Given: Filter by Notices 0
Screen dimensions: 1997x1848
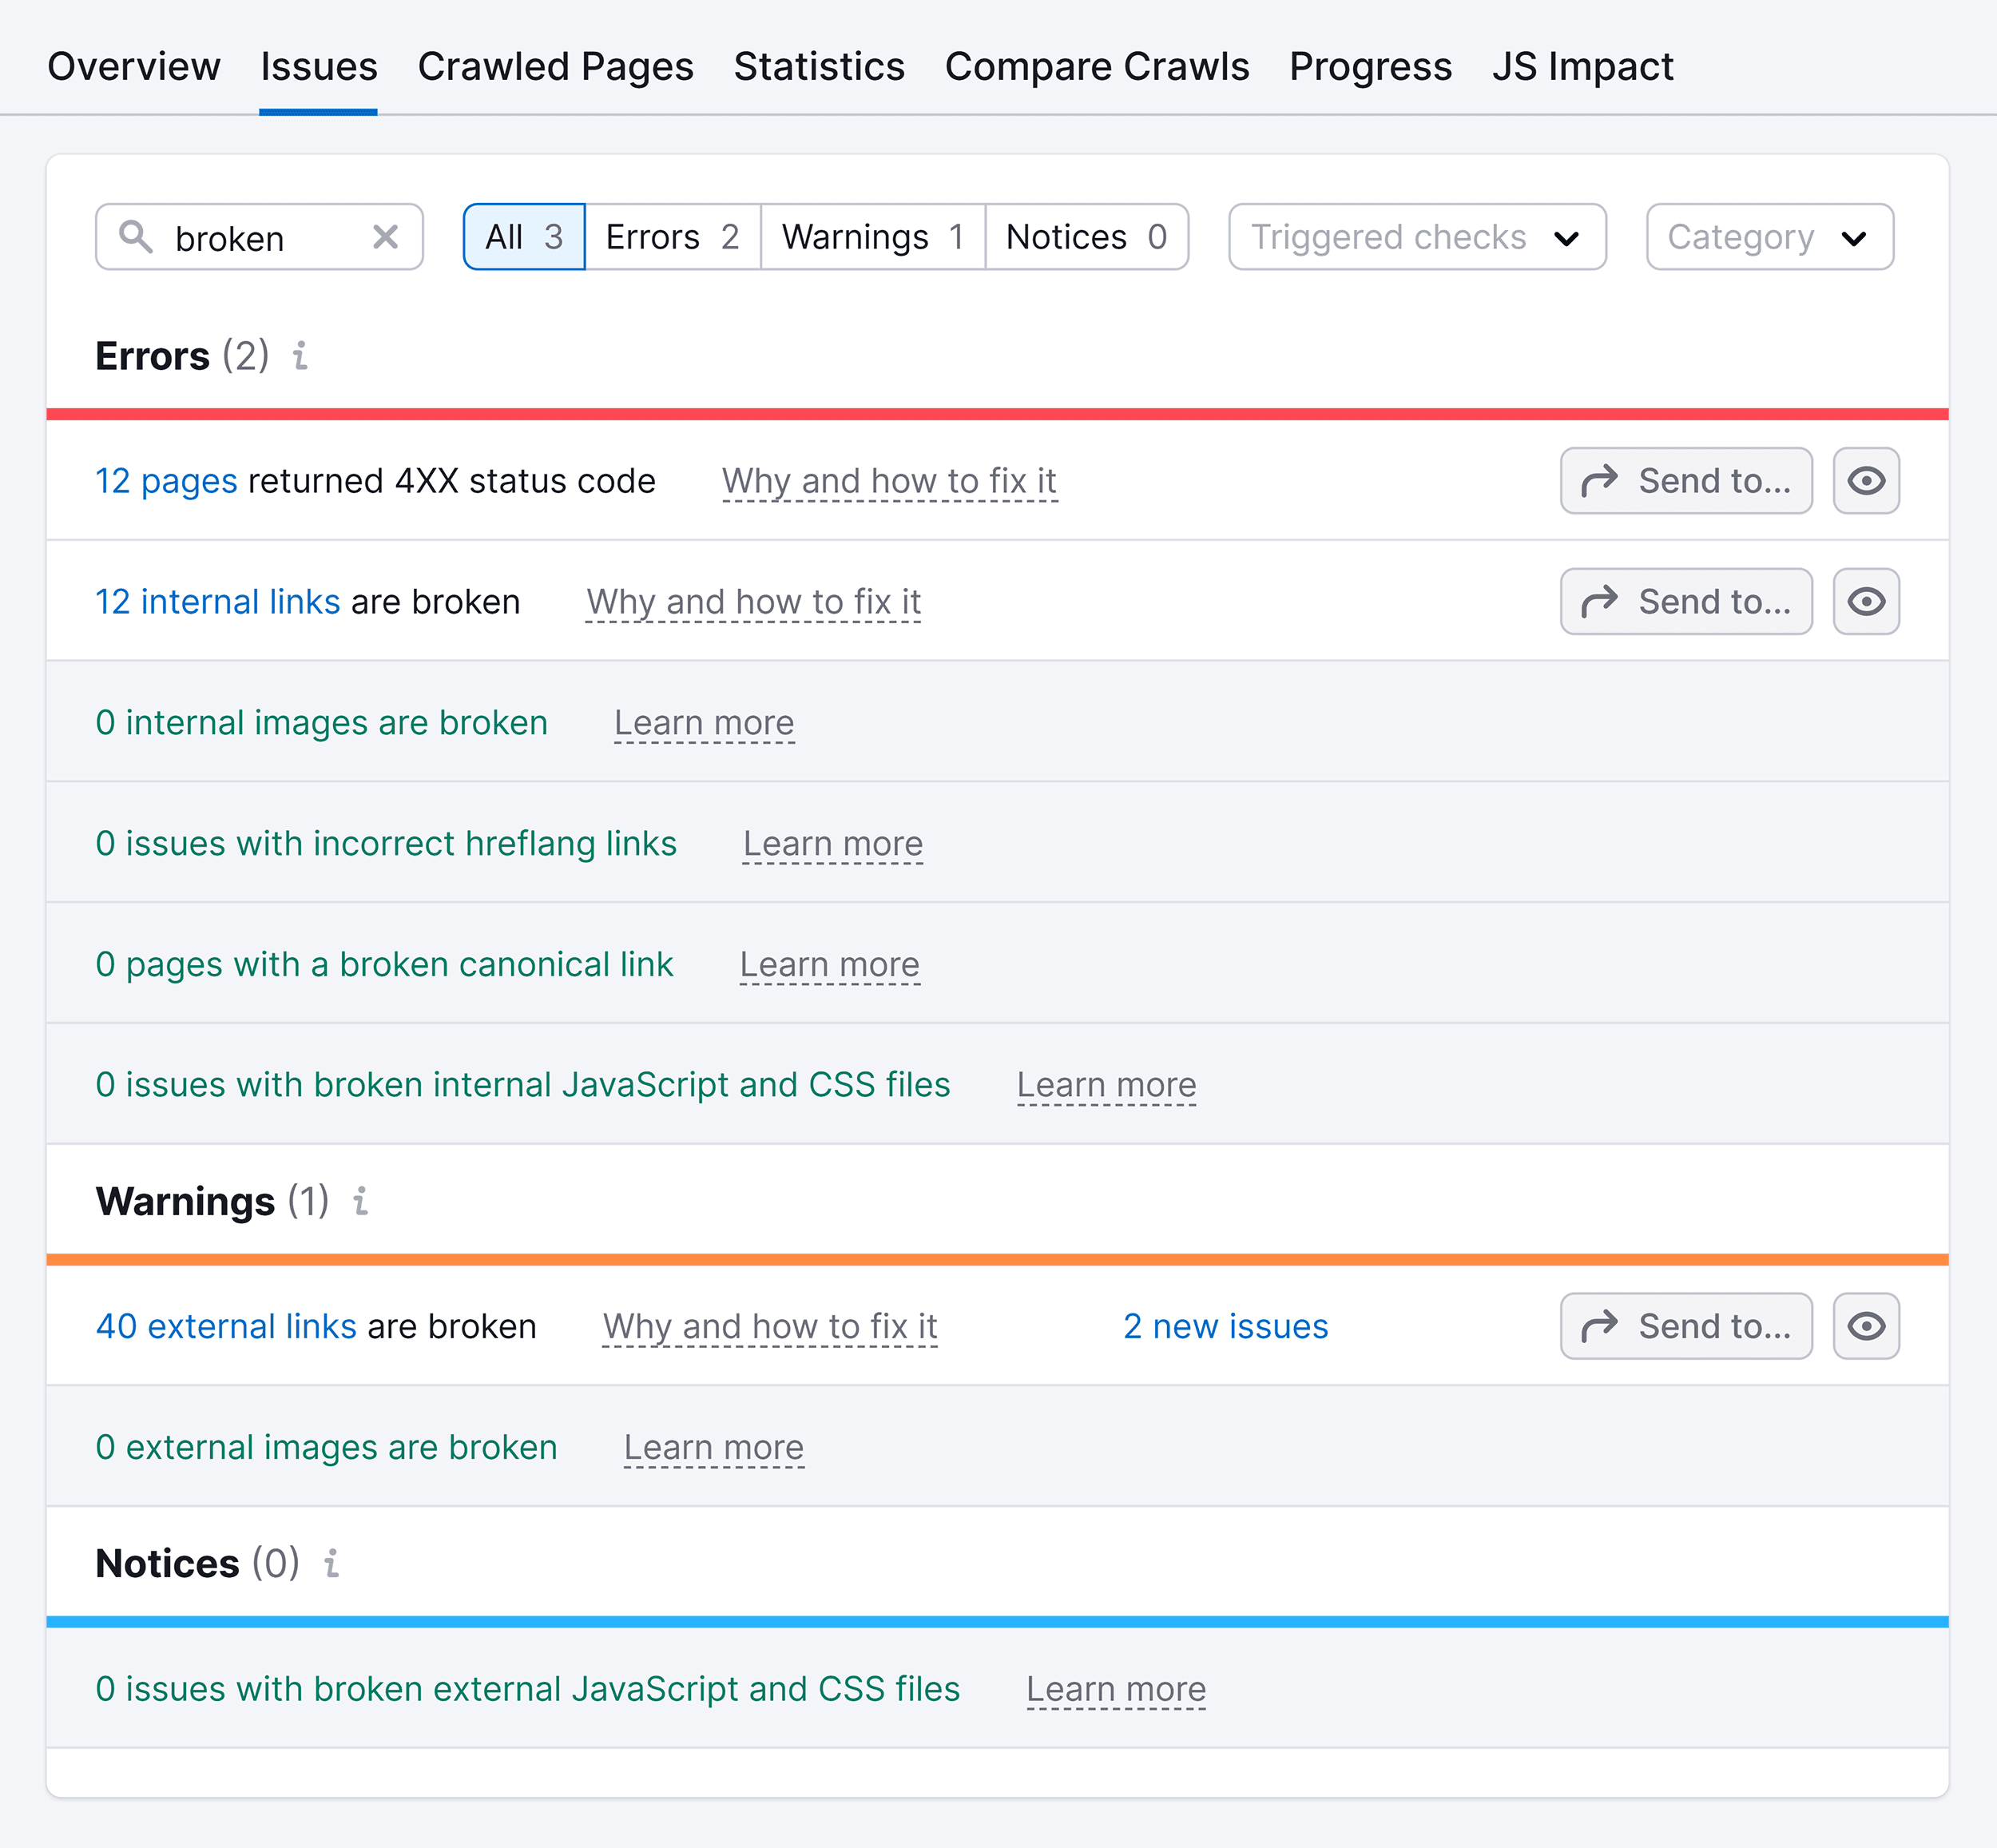Looking at the screenshot, I should 1087,237.
